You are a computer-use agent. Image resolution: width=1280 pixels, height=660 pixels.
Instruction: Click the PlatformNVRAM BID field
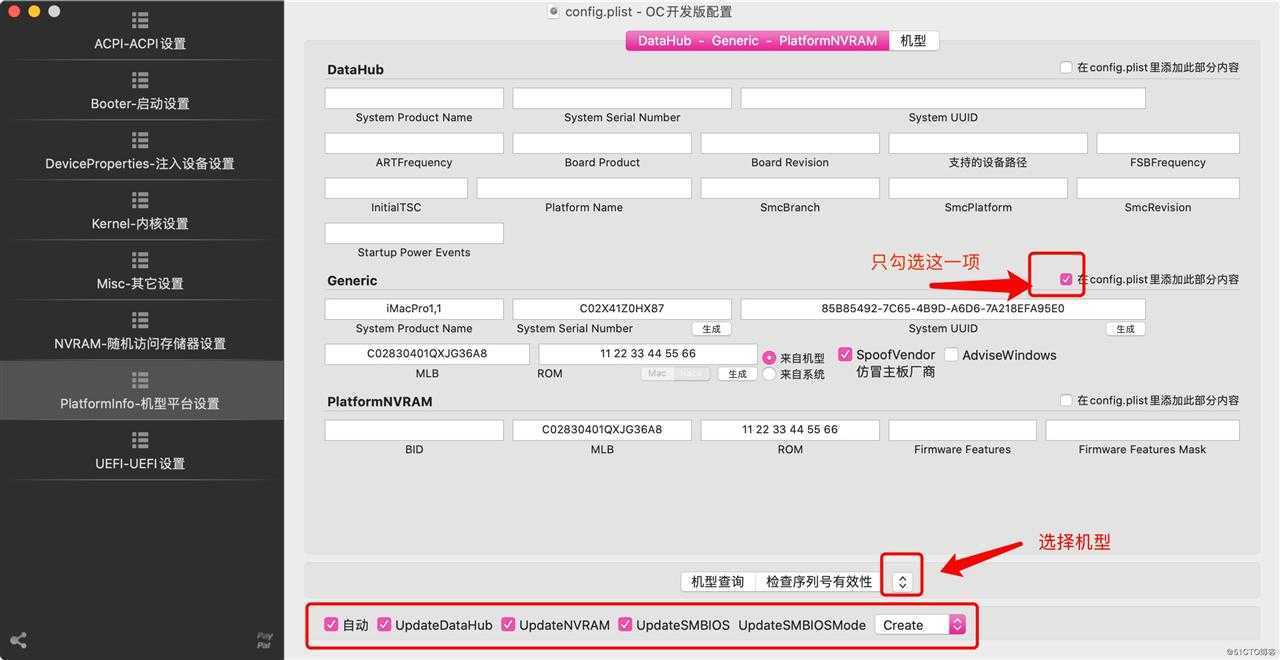pos(414,430)
